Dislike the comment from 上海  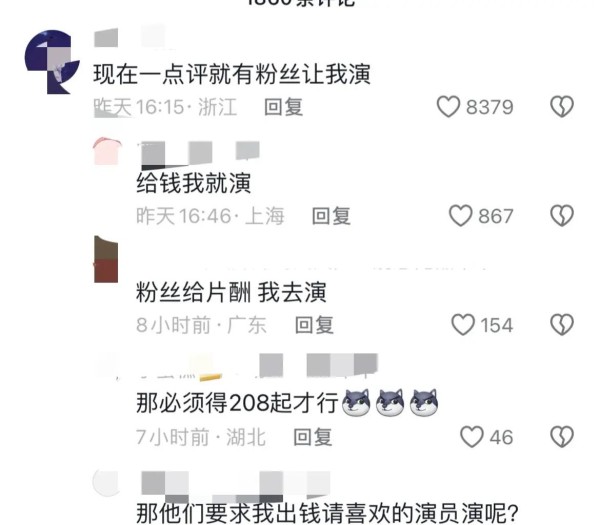point(562,215)
